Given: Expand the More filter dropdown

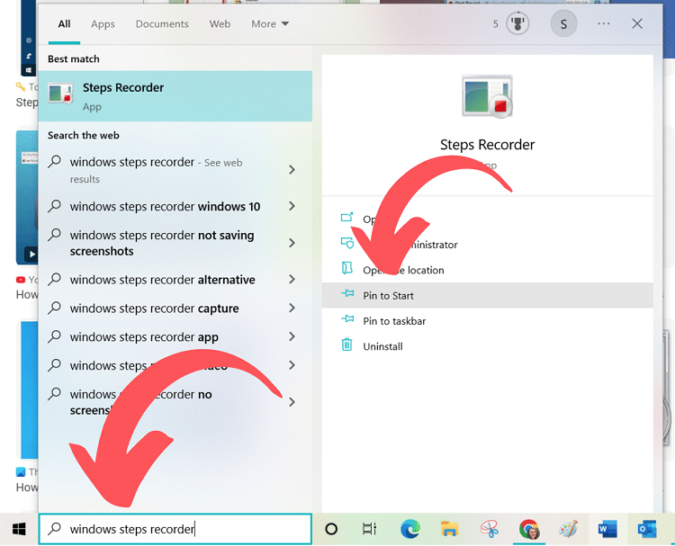Looking at the screenshot, I should [270, 24].
